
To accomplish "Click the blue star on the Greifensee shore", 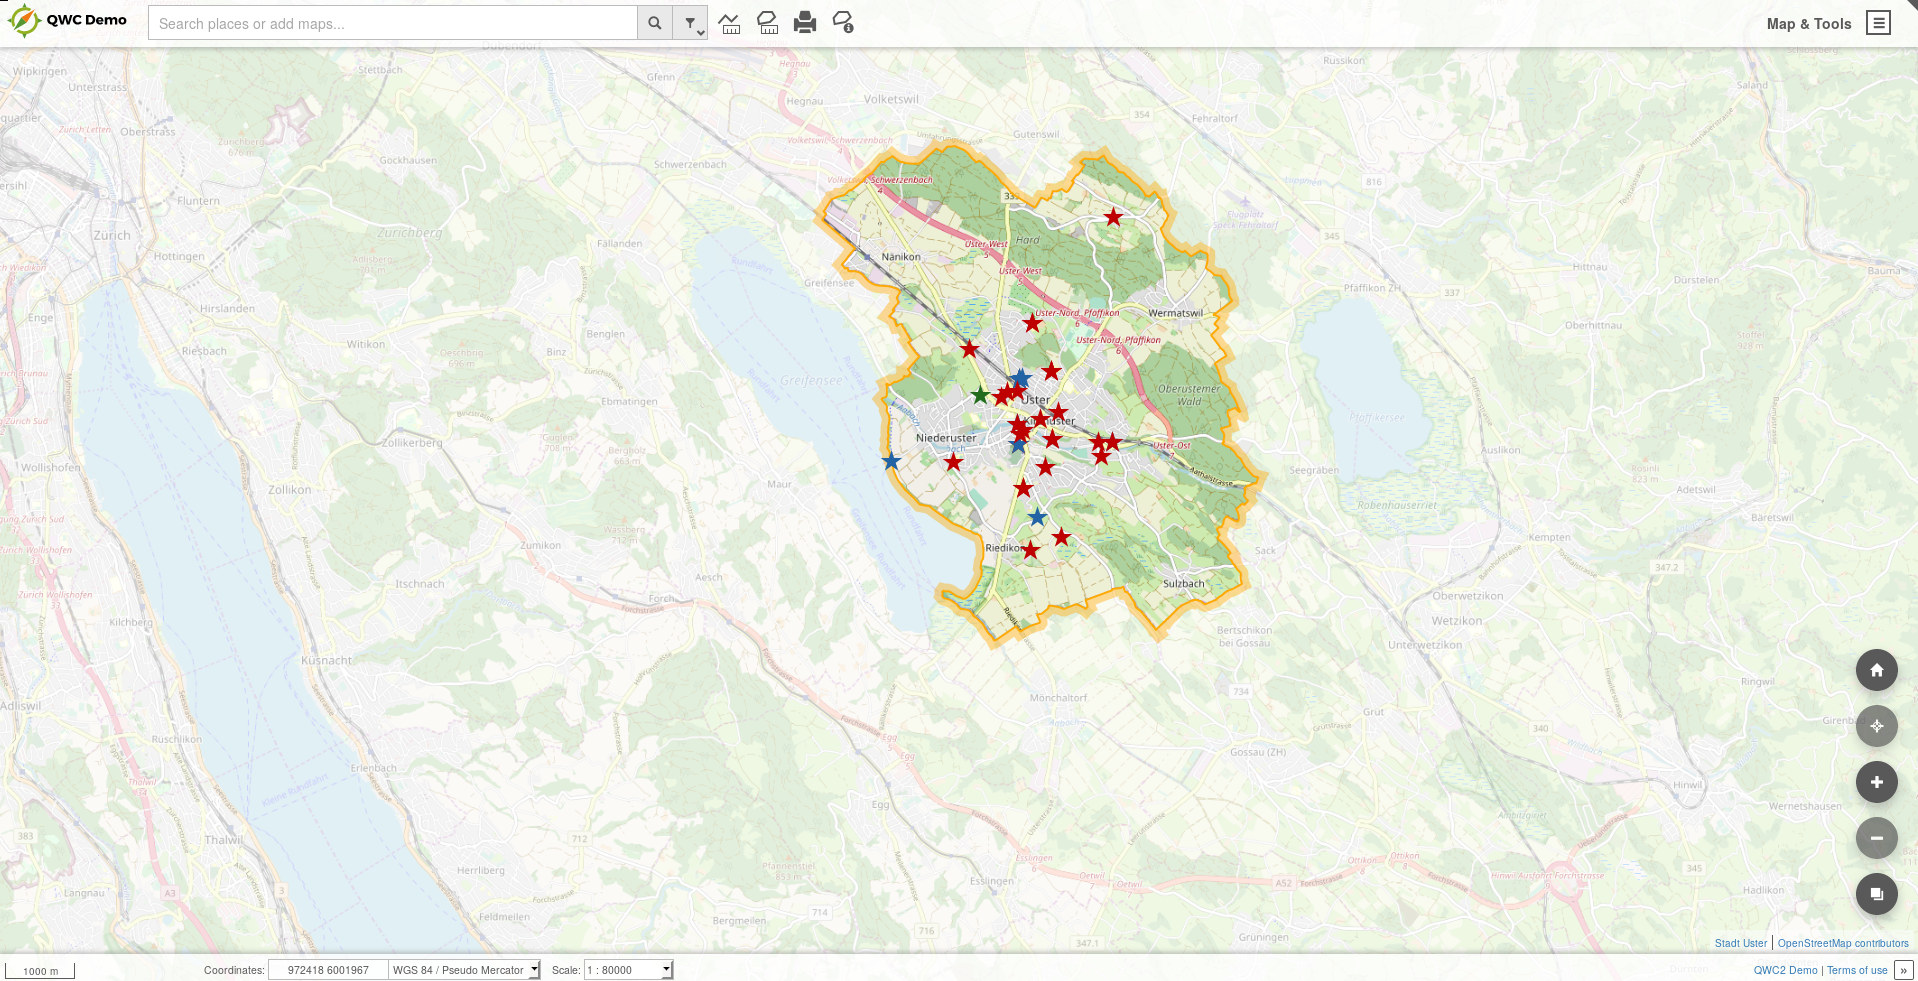I will click(891, 461).
